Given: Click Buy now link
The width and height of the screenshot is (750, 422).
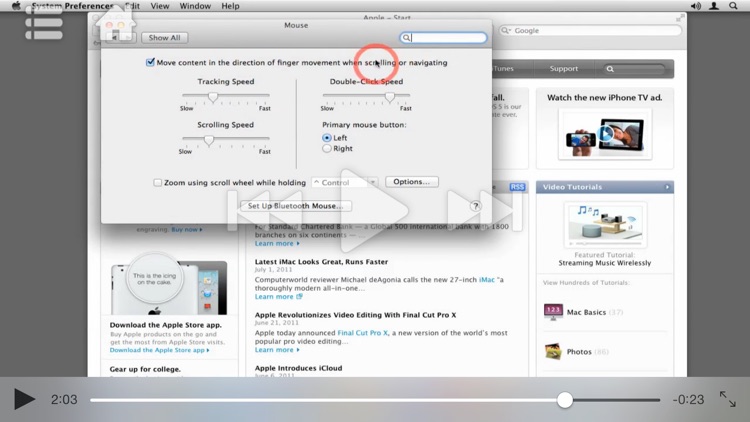Looking at the screenshot, I should click(x=187, y=230).
